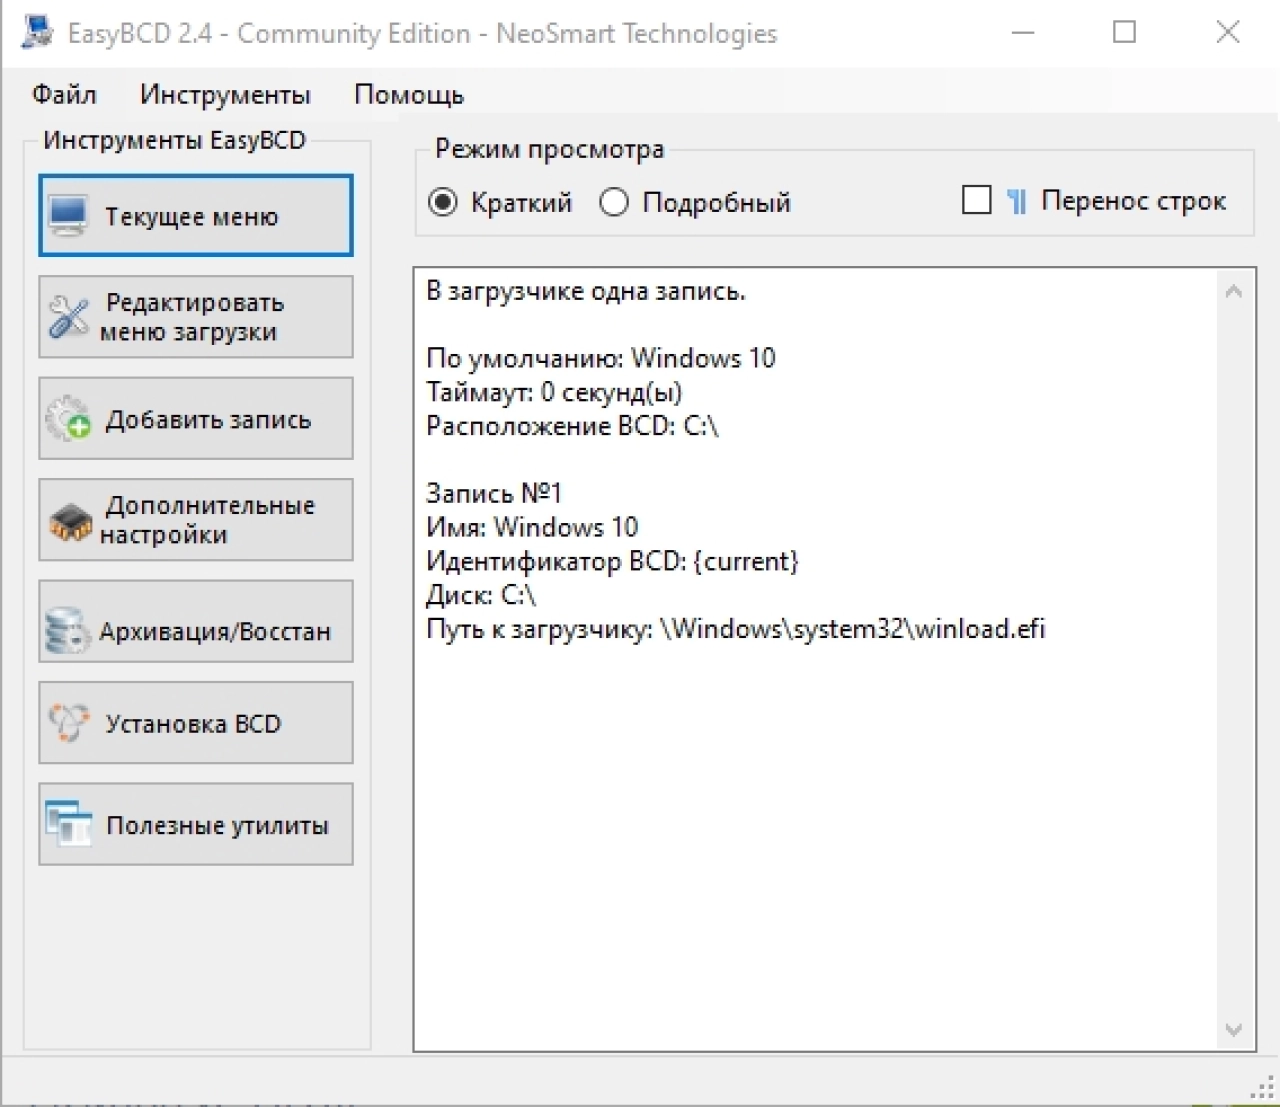This screenshot has height=1107, width=1280.
Task: Click the wrench icon on Редактировать меню загрузки
Action: point(68,317)
